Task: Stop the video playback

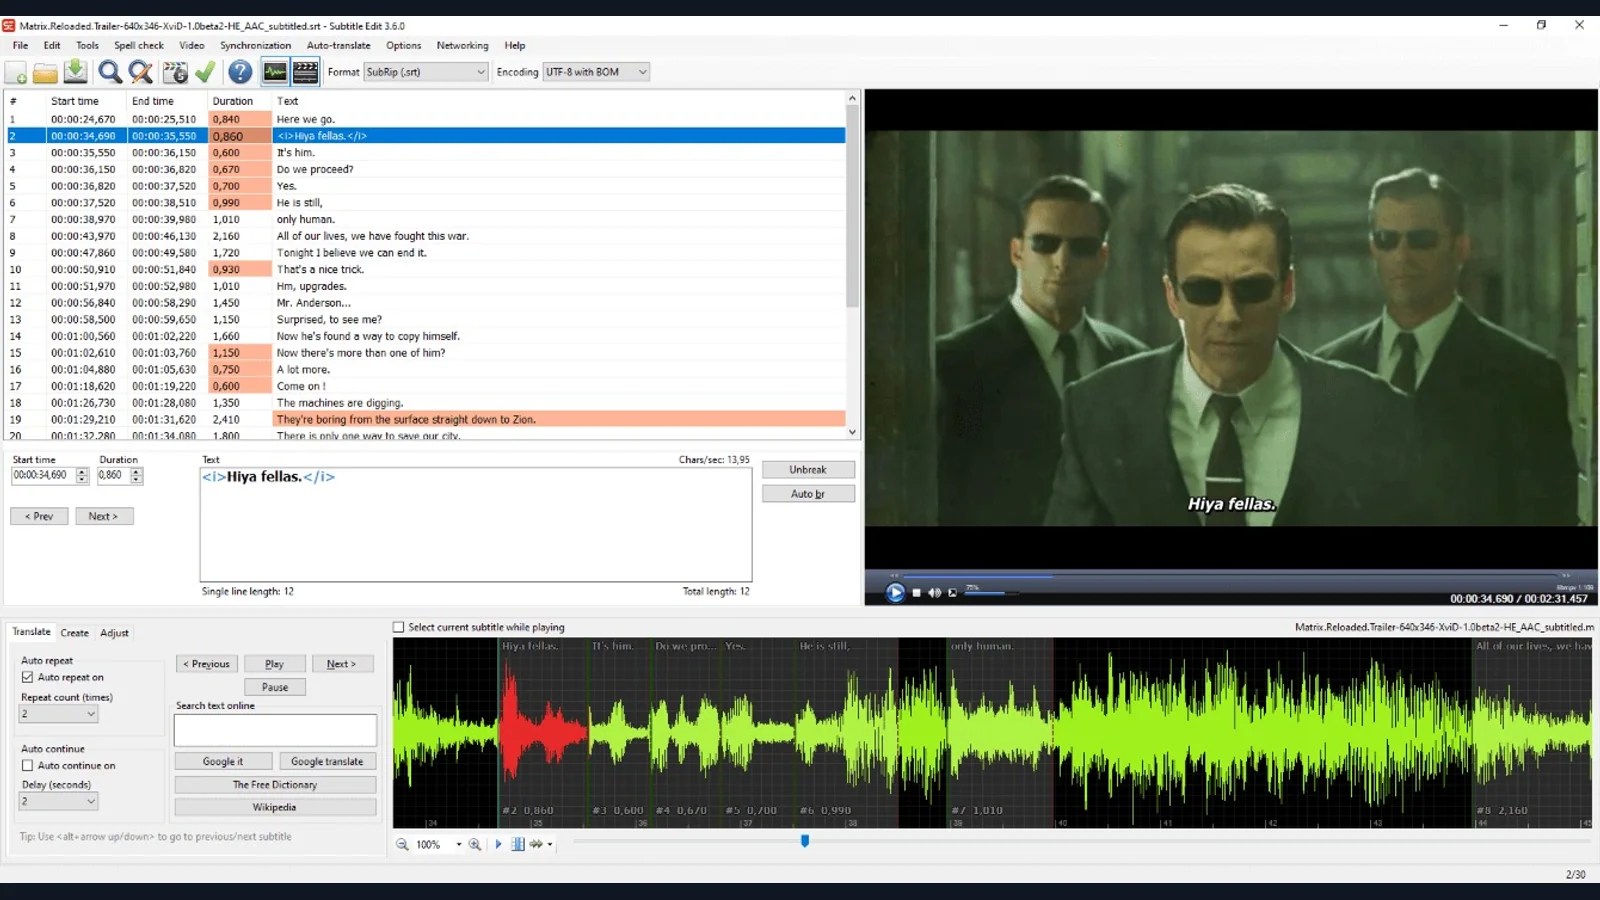Action: 916,593
